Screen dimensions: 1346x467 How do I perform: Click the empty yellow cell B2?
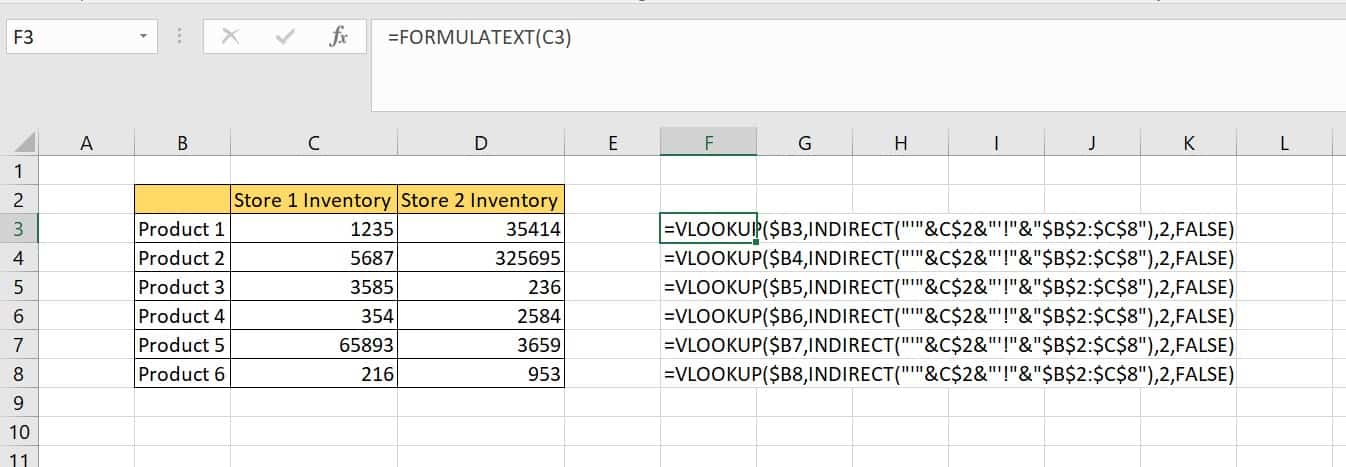click(x=182, y=200)
